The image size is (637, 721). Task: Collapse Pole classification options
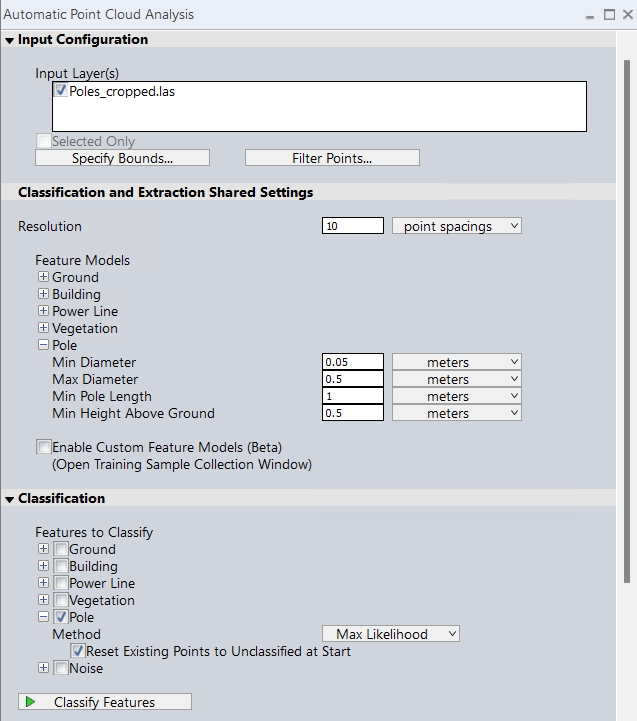point(43,617)
